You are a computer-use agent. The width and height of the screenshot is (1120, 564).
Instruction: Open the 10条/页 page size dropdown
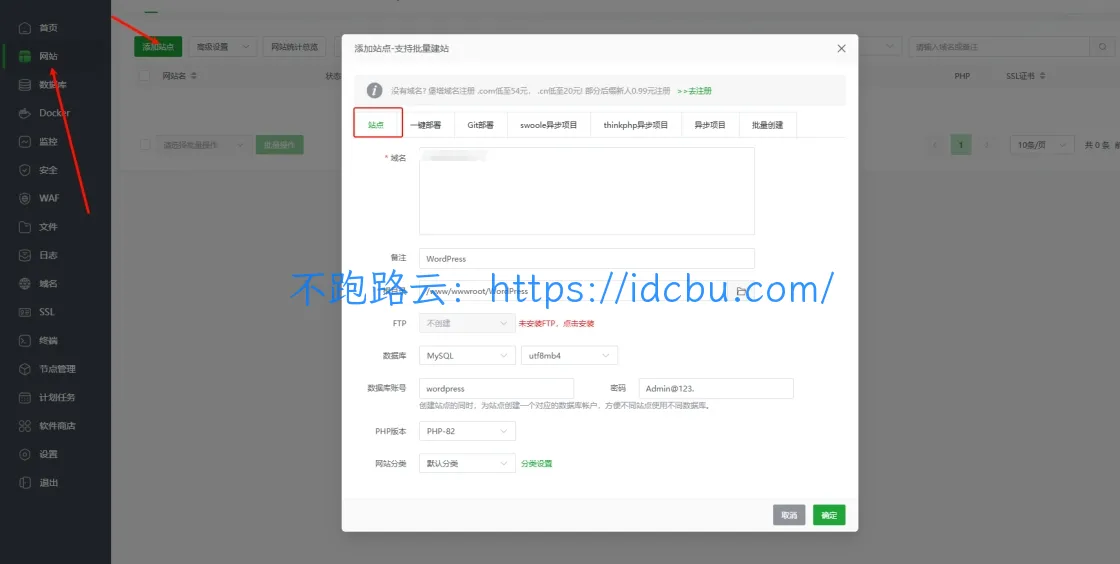click(x=1041, y=145)
